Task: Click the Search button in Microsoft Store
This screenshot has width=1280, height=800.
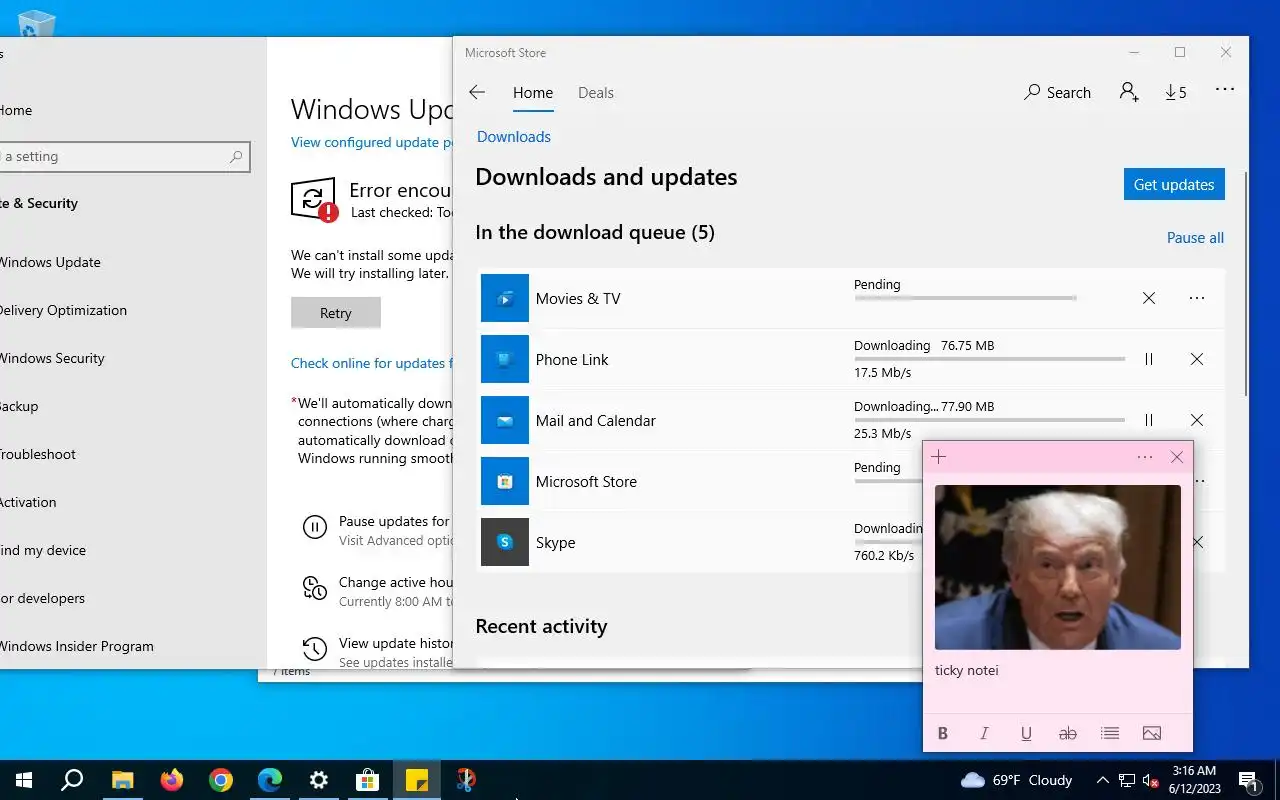Action: pyautogui.click(x=1057, y=92)
